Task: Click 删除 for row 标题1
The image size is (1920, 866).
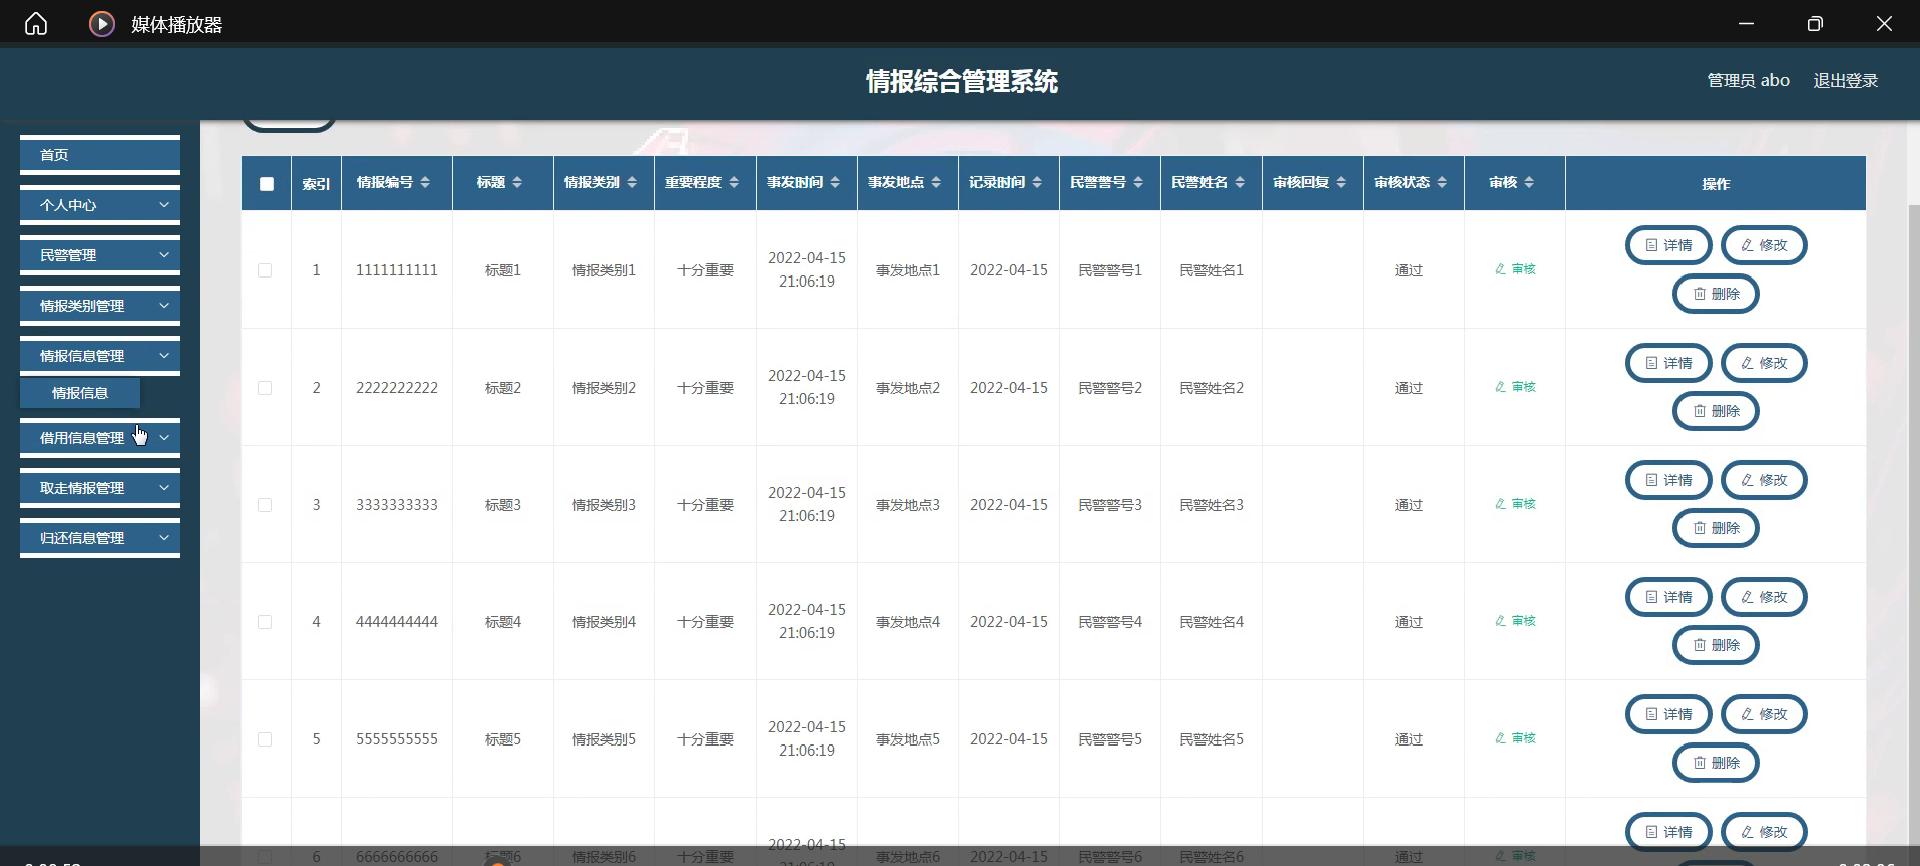Action: 1716,294
